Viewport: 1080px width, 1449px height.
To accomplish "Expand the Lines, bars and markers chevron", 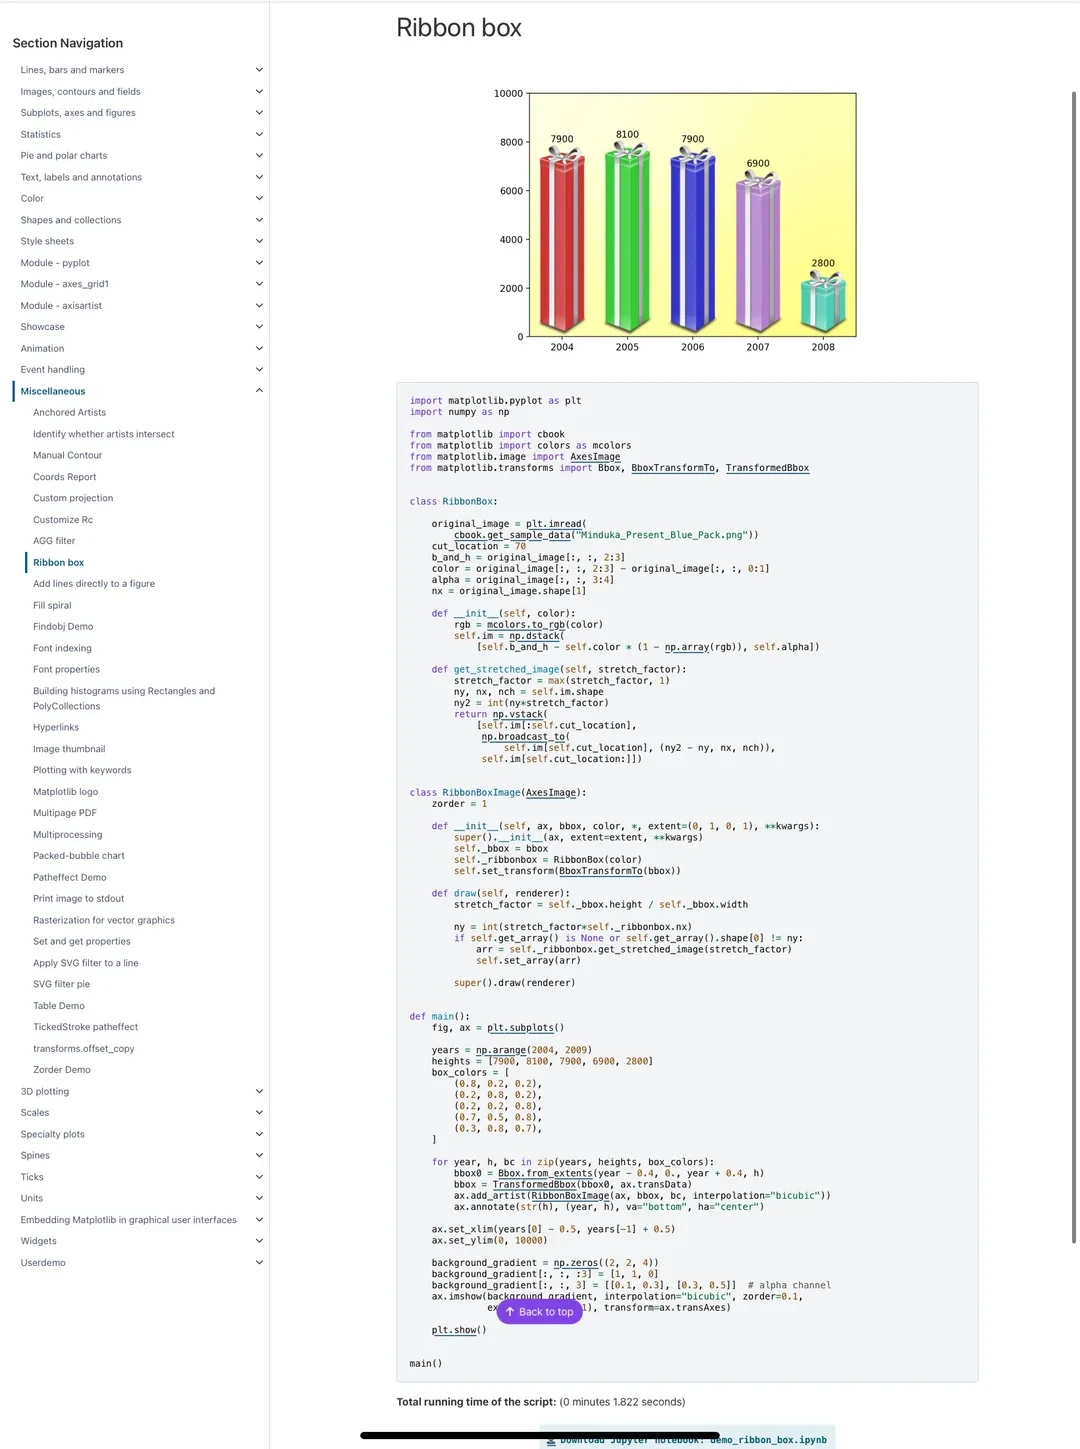I will tap(259, 70).
